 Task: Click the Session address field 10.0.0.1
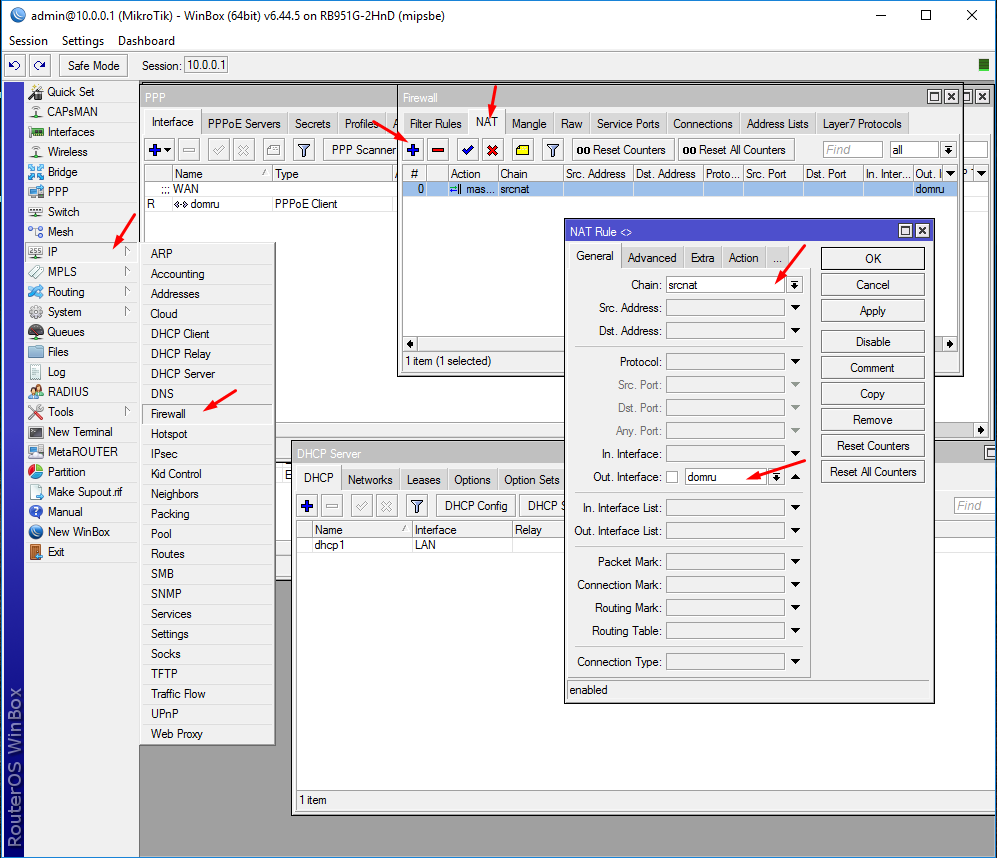(206, 66)
